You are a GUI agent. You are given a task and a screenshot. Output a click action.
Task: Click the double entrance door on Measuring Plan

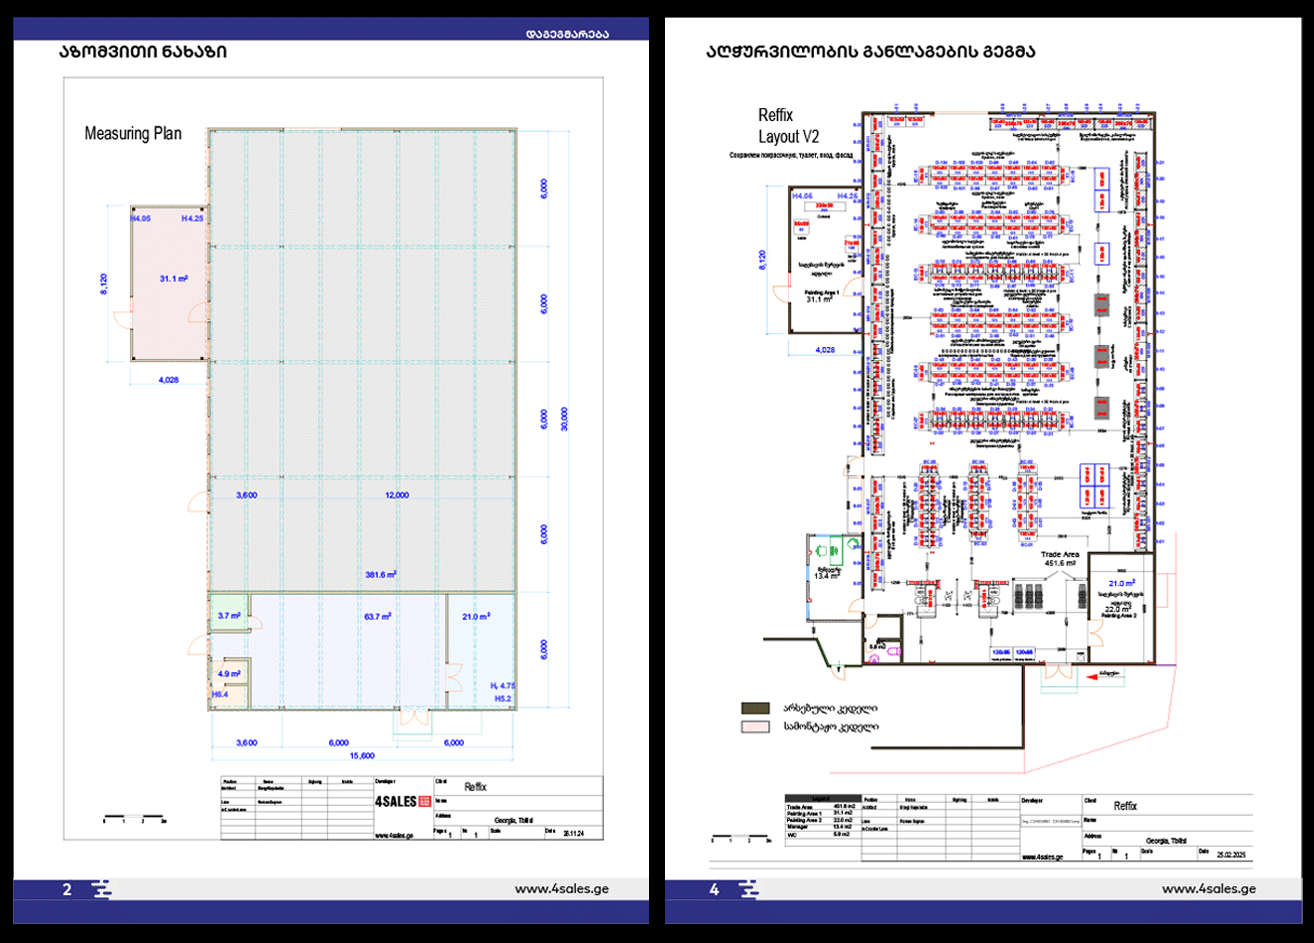[412, 718]
